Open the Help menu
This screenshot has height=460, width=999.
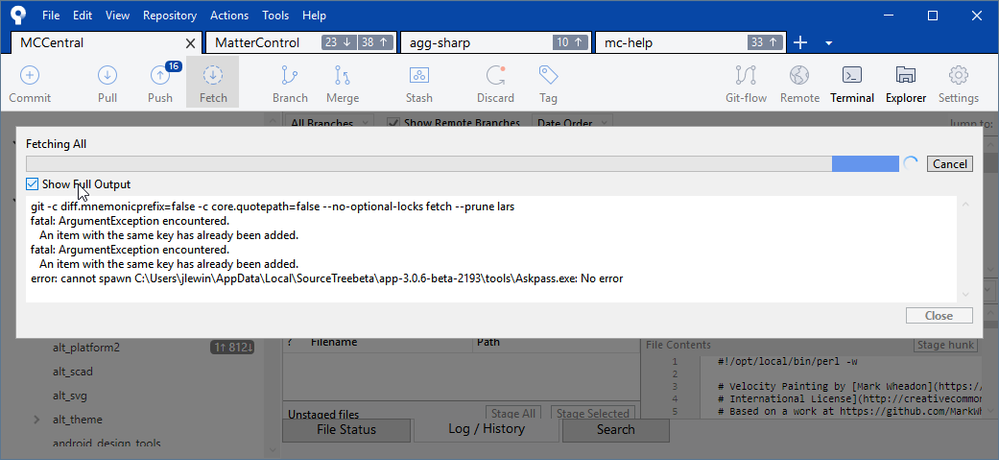(314, 15)
